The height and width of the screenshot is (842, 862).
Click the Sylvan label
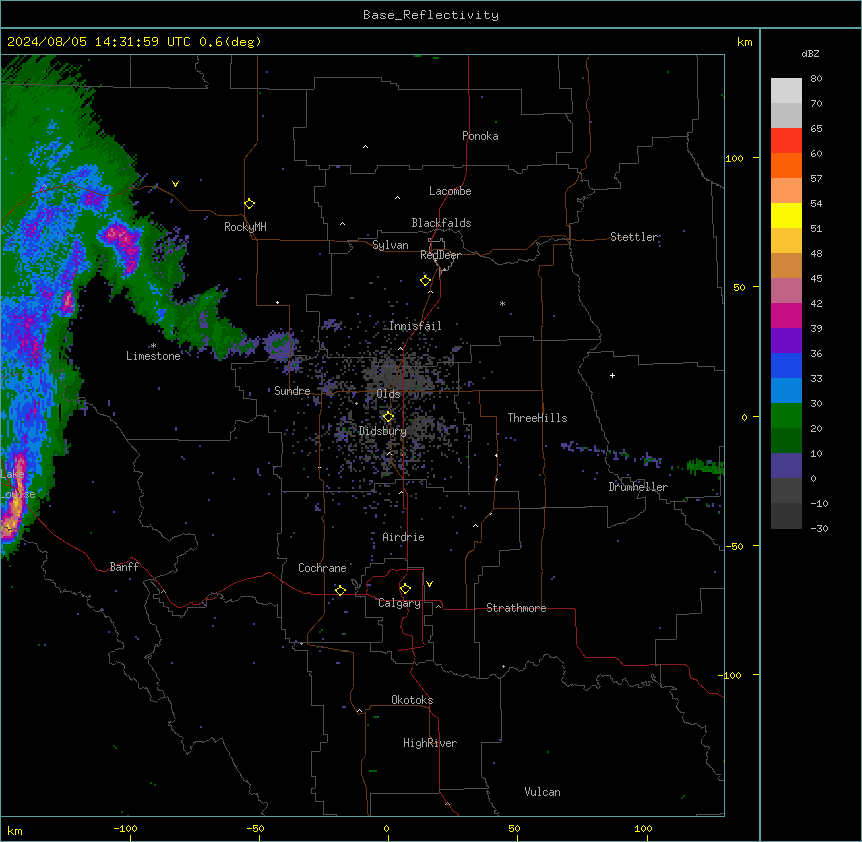tap(390, 245)
